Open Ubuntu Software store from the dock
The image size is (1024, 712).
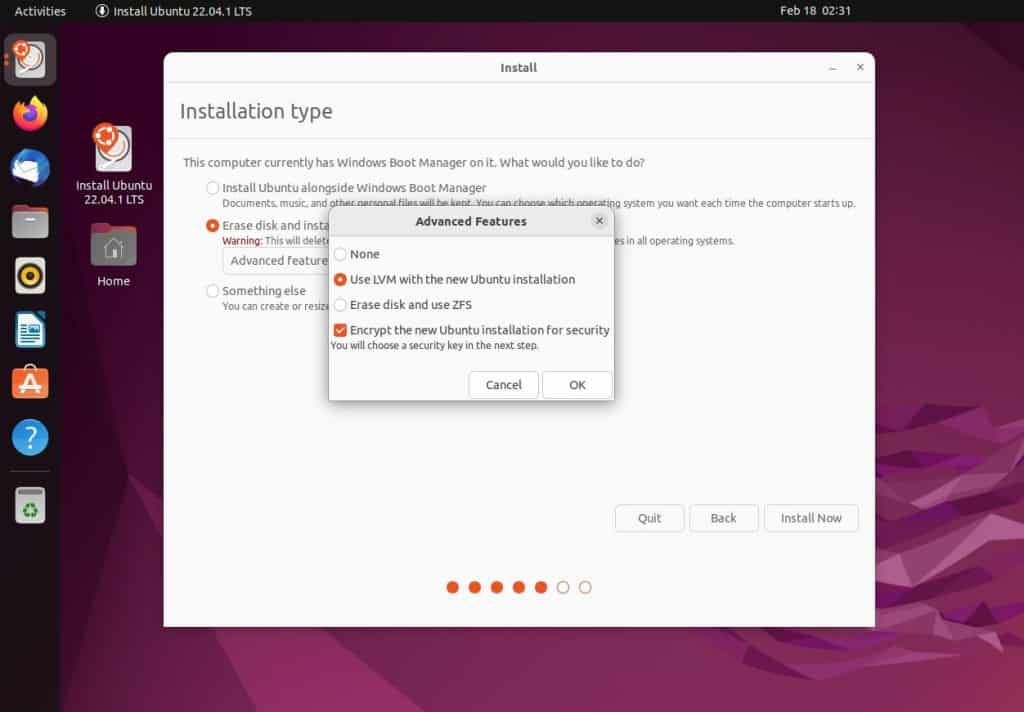(x=30, y=383)
